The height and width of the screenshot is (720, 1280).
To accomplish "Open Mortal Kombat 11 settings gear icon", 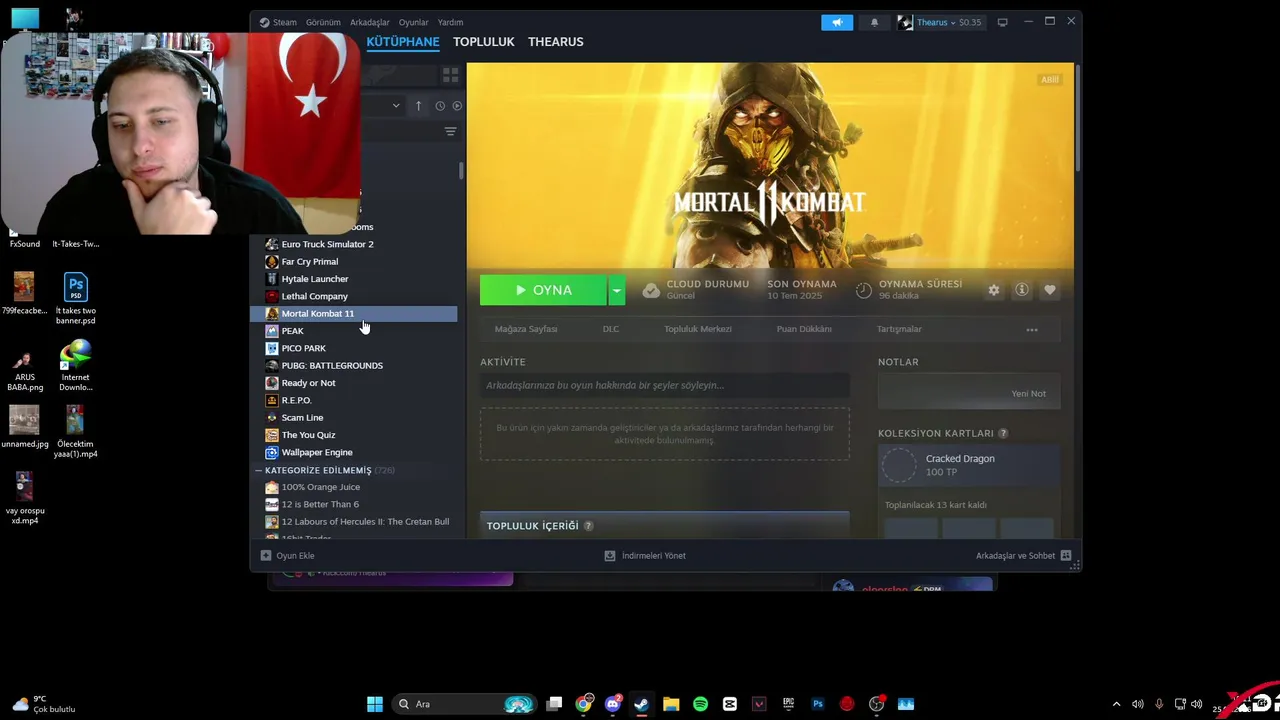I will pos(993,290).
